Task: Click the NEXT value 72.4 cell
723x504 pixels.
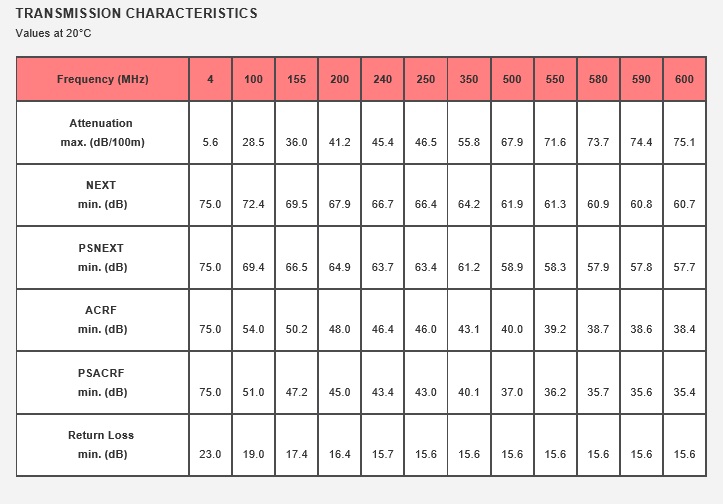Action: pyautogui.click(x=253, y=195)
